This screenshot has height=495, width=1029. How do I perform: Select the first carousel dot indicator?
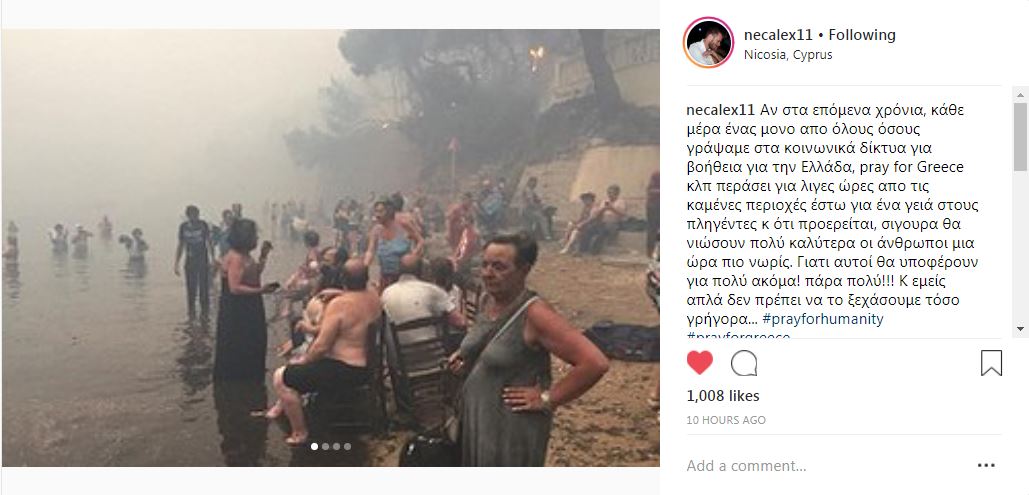coord(314,446)
